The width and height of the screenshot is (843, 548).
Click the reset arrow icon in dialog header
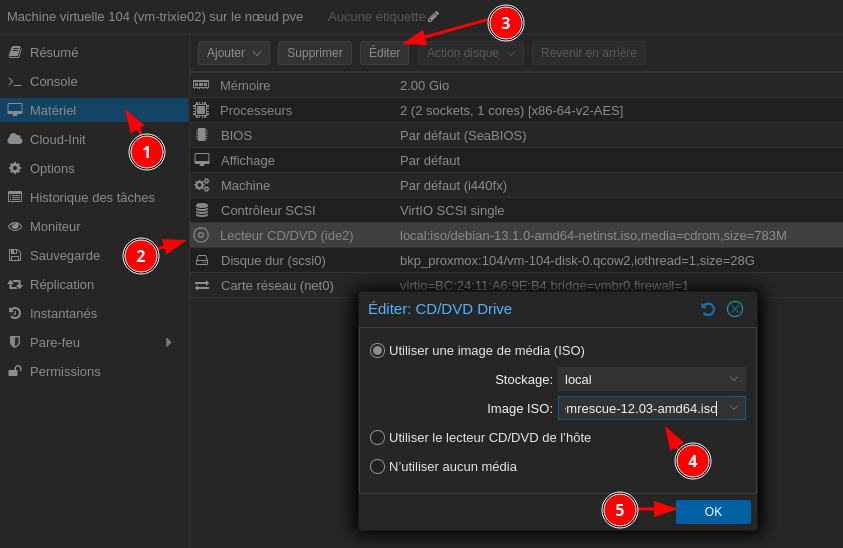[708, 309]
